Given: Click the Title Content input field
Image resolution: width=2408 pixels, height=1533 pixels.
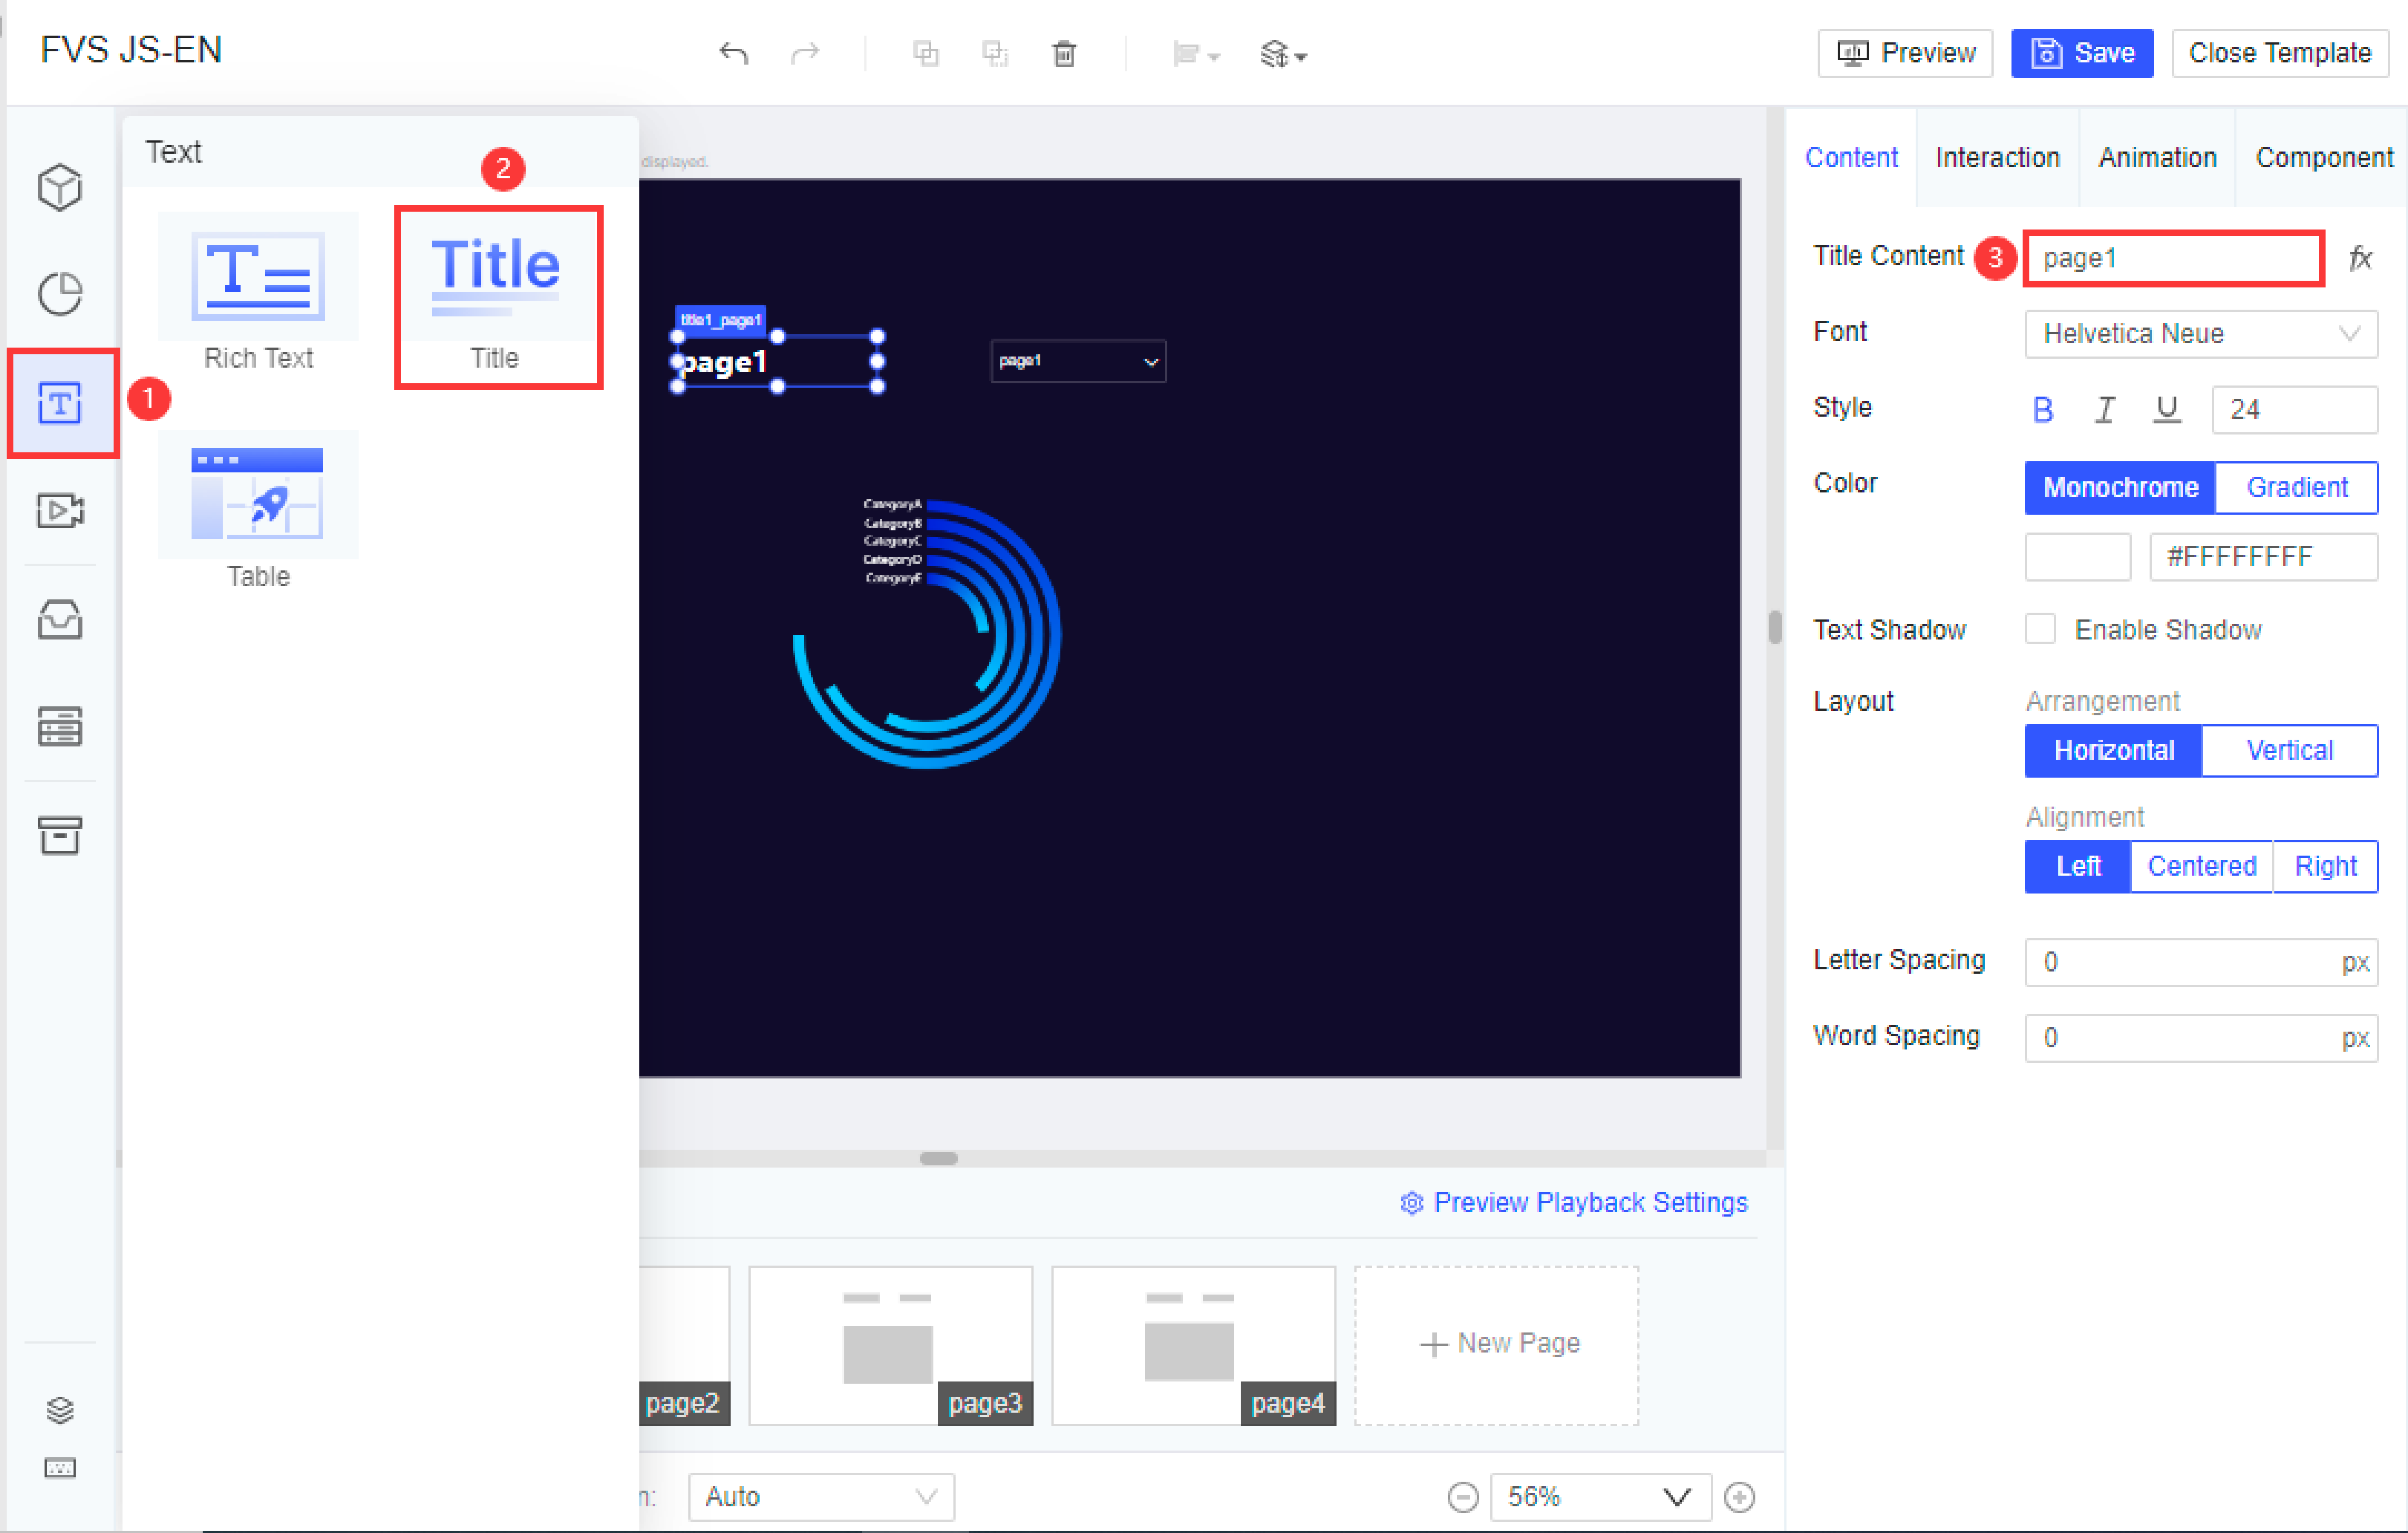Looking at the screenshot, I should coord(2174,258).
